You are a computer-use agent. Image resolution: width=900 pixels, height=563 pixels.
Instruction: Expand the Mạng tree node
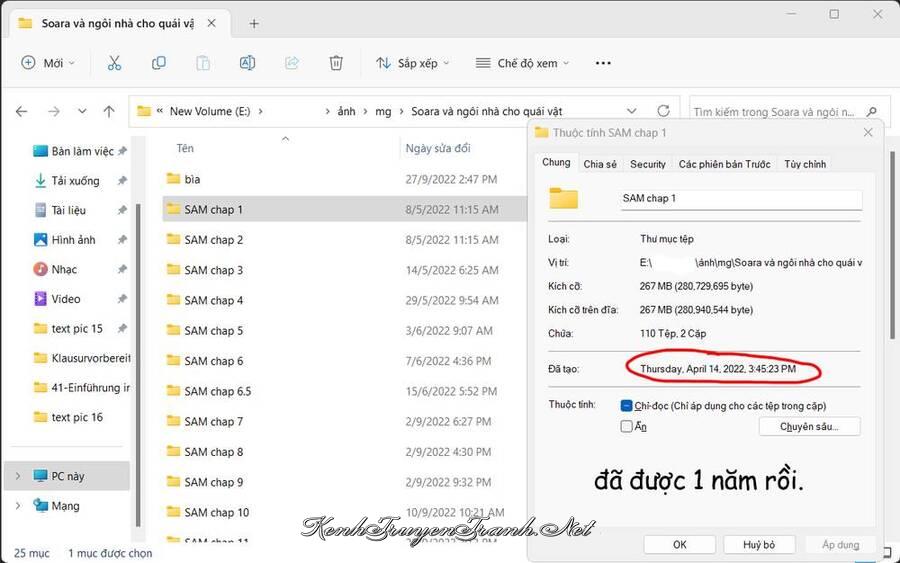tap(18, 506)
